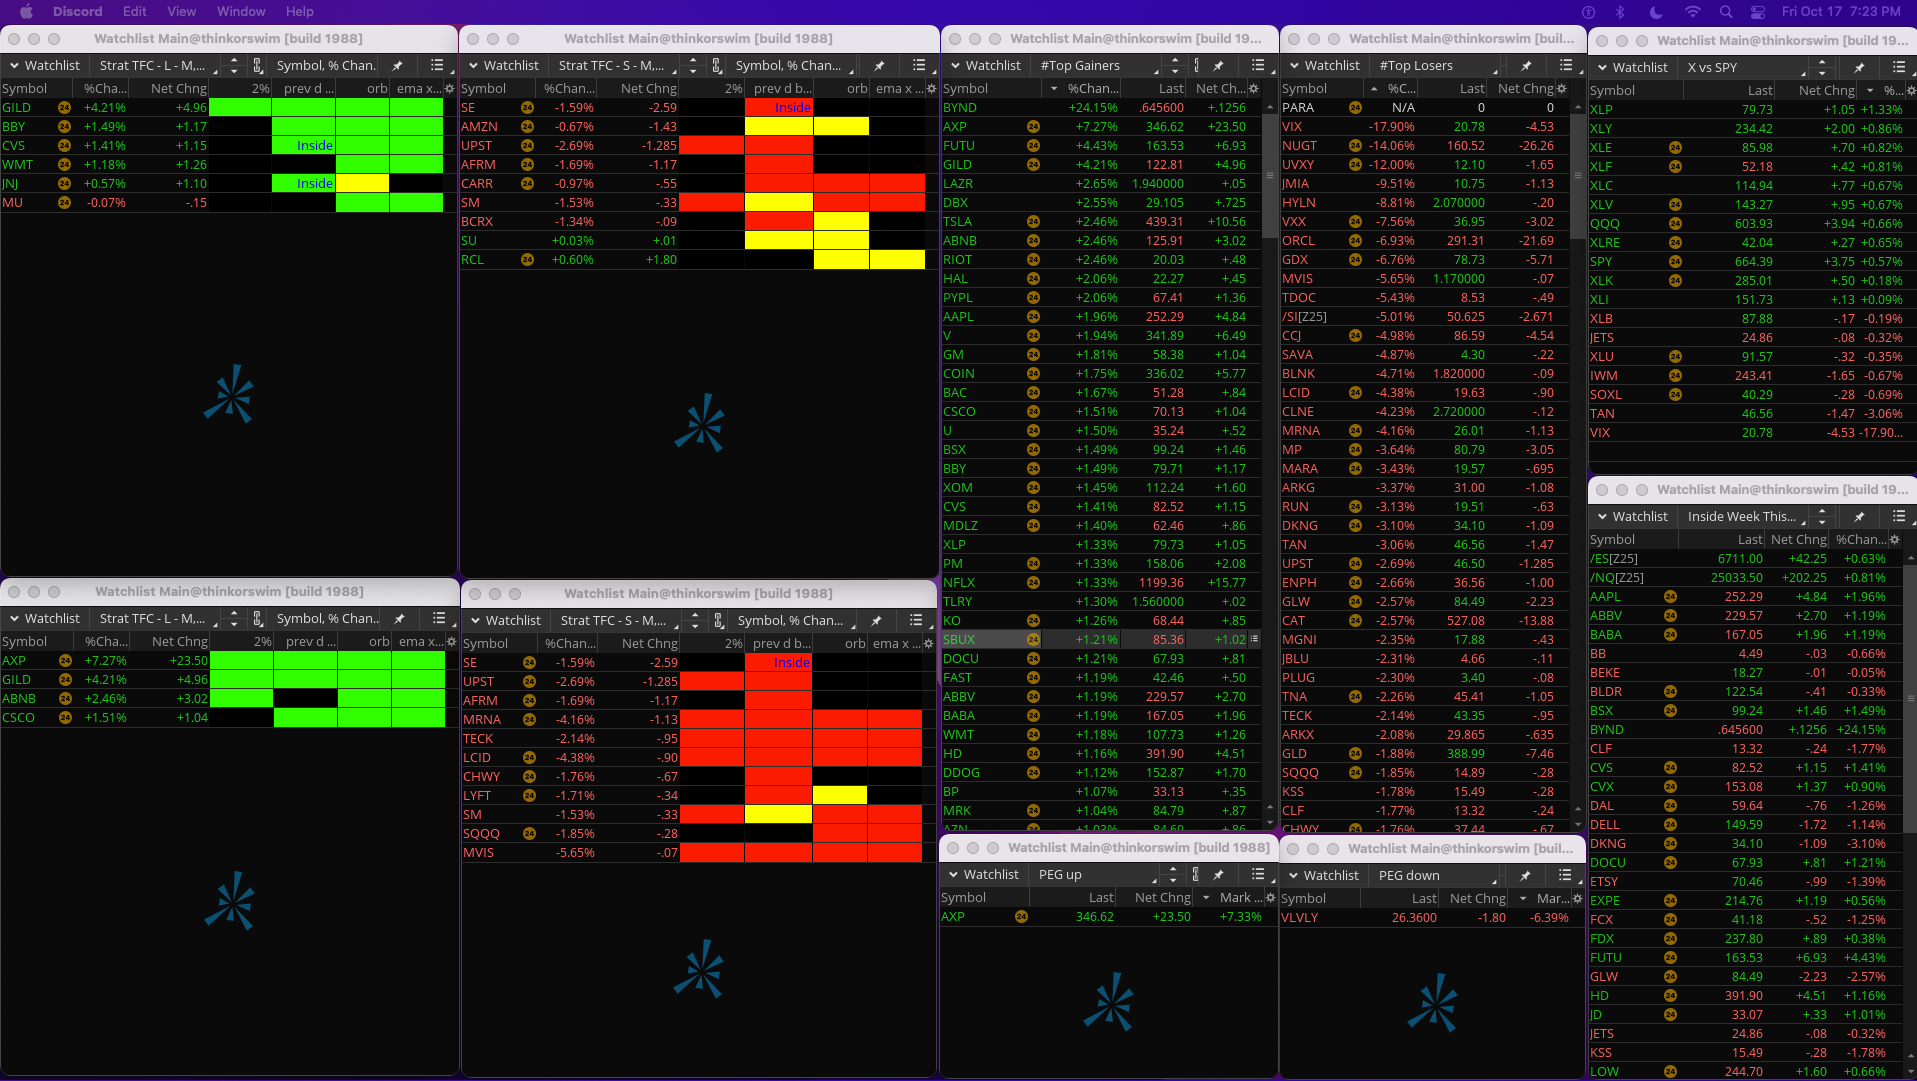Image resolution: width=1917 pixels, height=1081 pixels.
Task: Toggle the pin in X vs SPY watchlist
Action: click(x=1859, y=67)
